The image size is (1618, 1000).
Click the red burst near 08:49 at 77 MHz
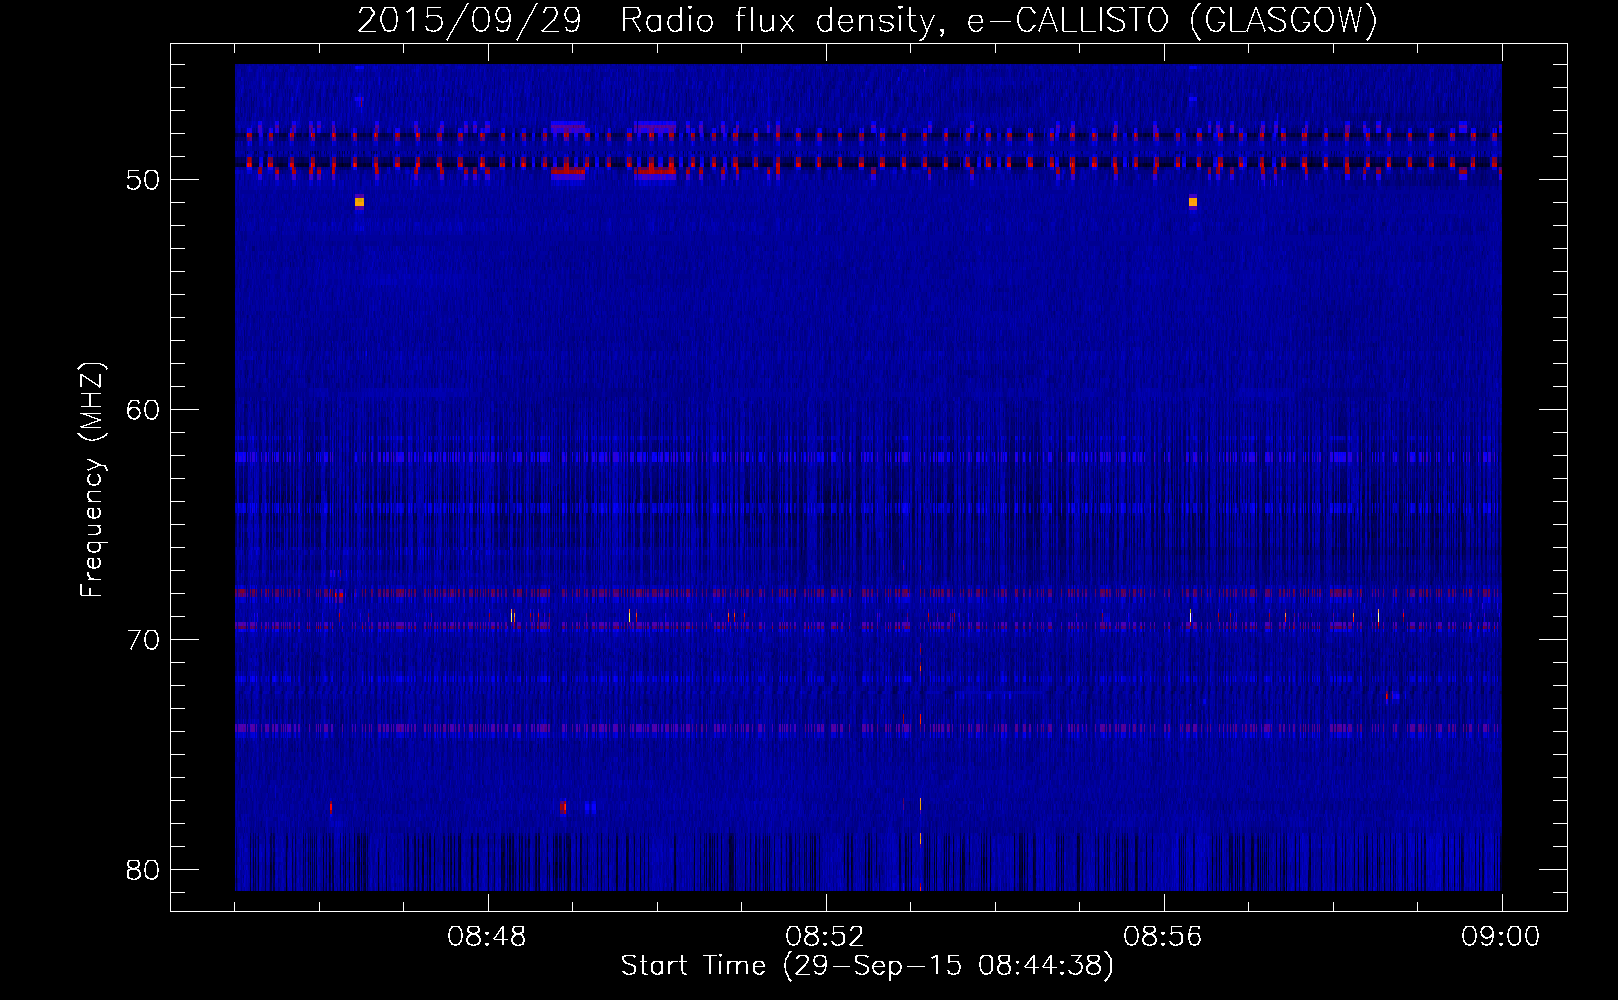(563, 807)
